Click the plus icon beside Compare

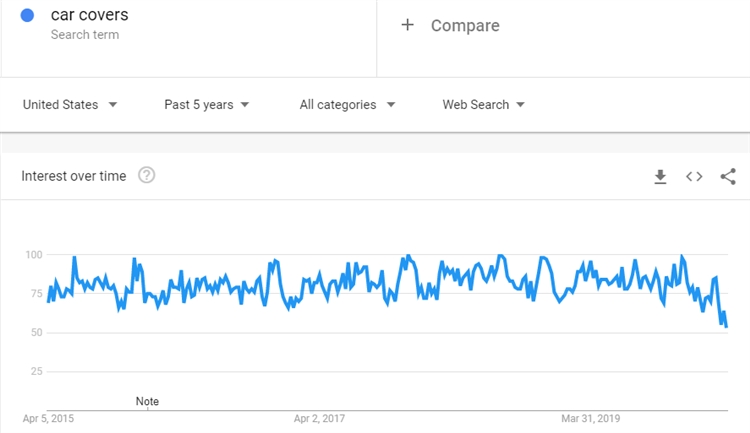pyautogui.click(x=407, y=25)
